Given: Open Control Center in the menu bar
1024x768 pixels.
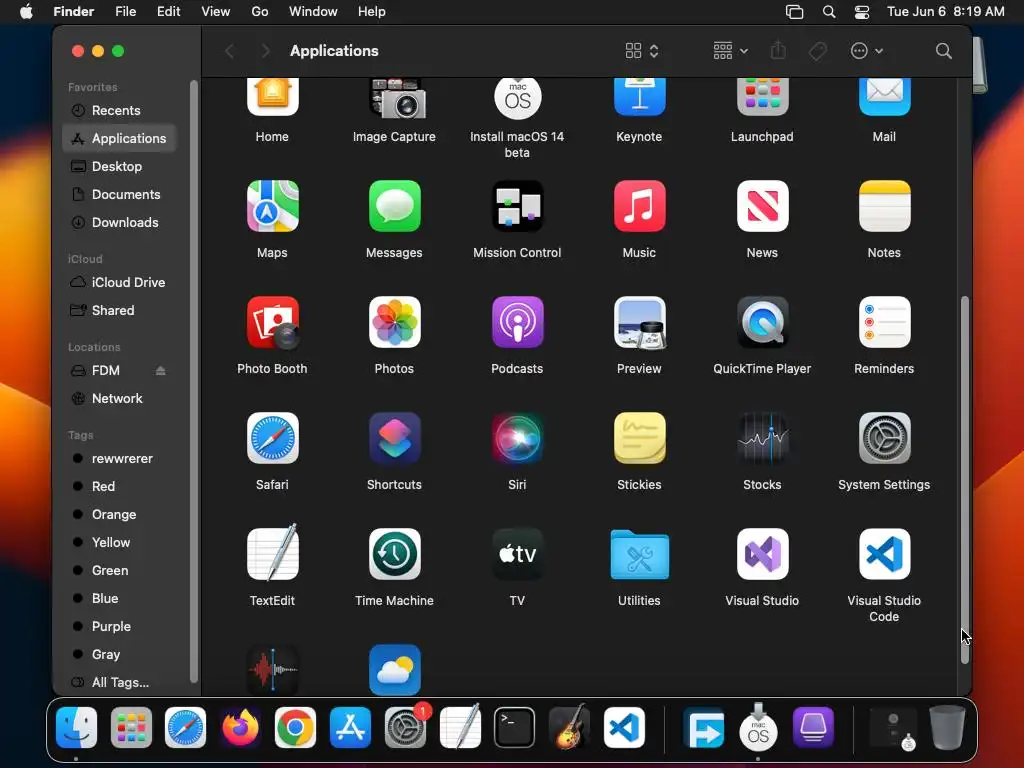Looking at the screenshot, I should (862, 12).
